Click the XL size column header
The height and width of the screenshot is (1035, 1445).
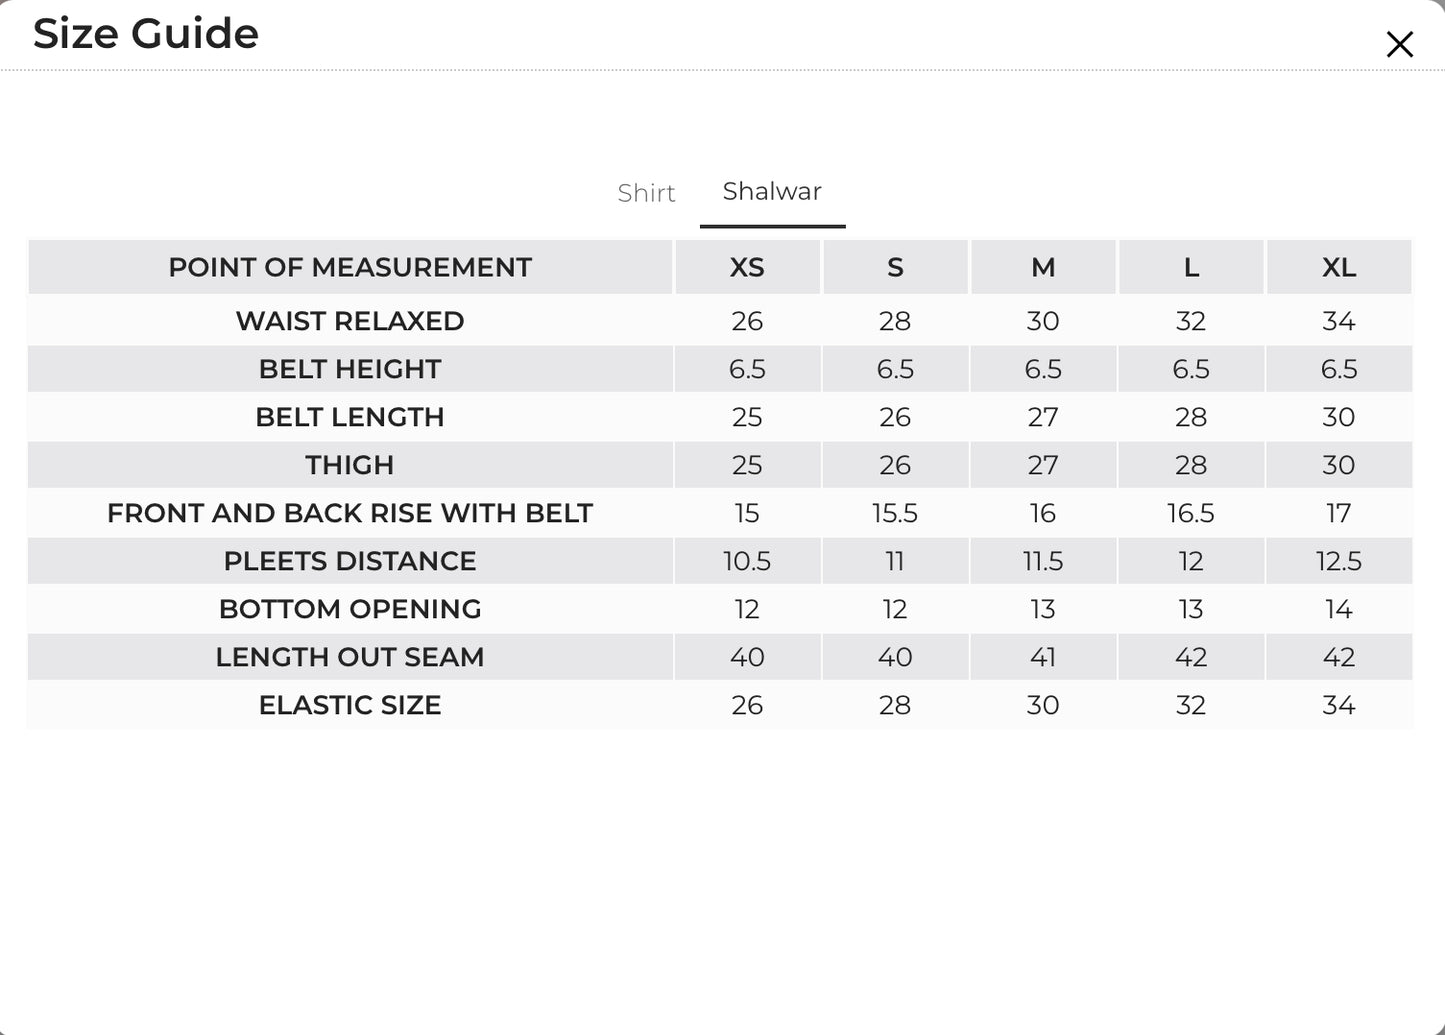pos(1339,267)
